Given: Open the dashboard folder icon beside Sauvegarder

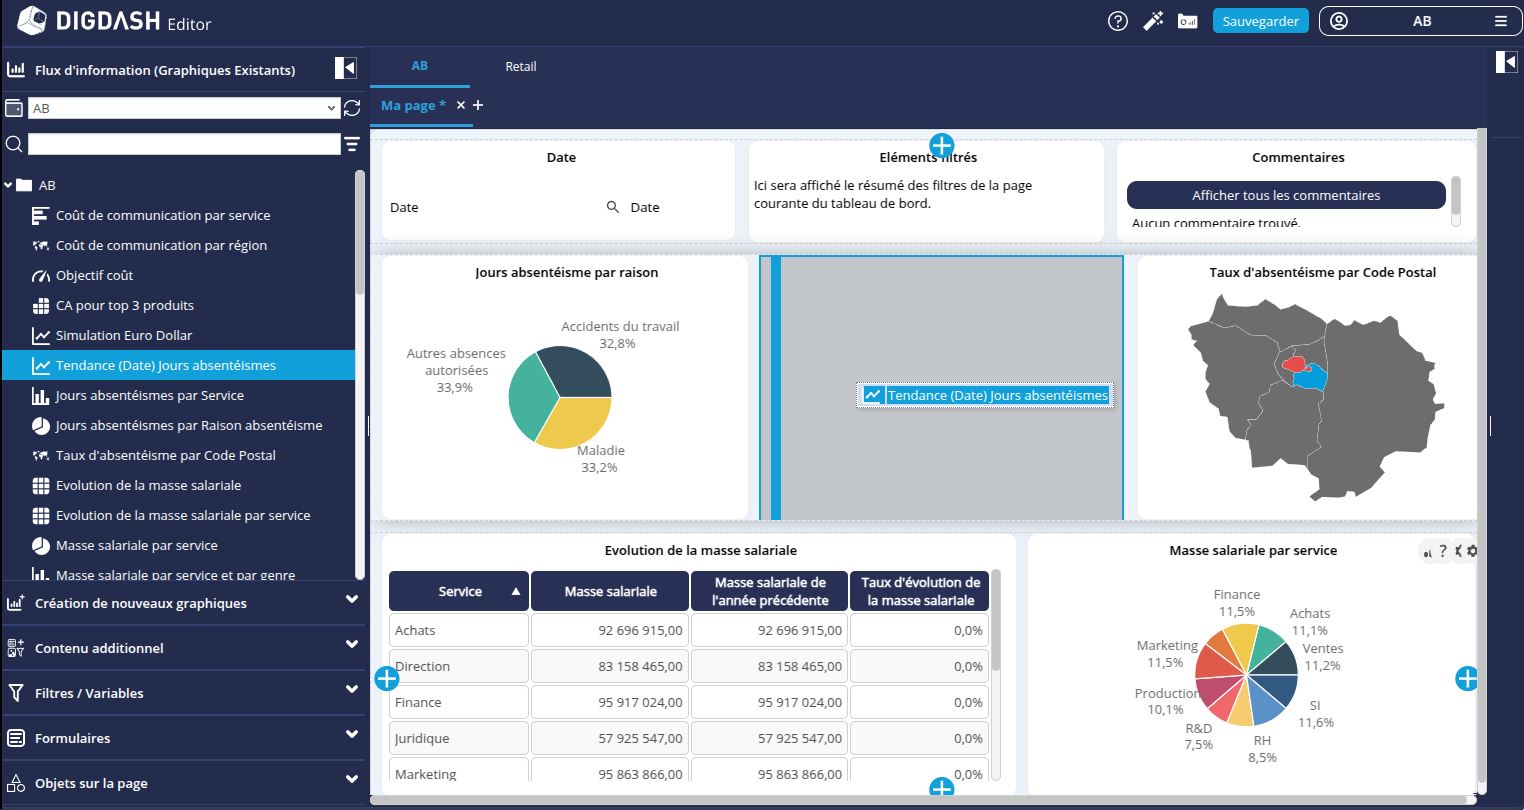Looking at the screenshot, I should (1187, 21).
